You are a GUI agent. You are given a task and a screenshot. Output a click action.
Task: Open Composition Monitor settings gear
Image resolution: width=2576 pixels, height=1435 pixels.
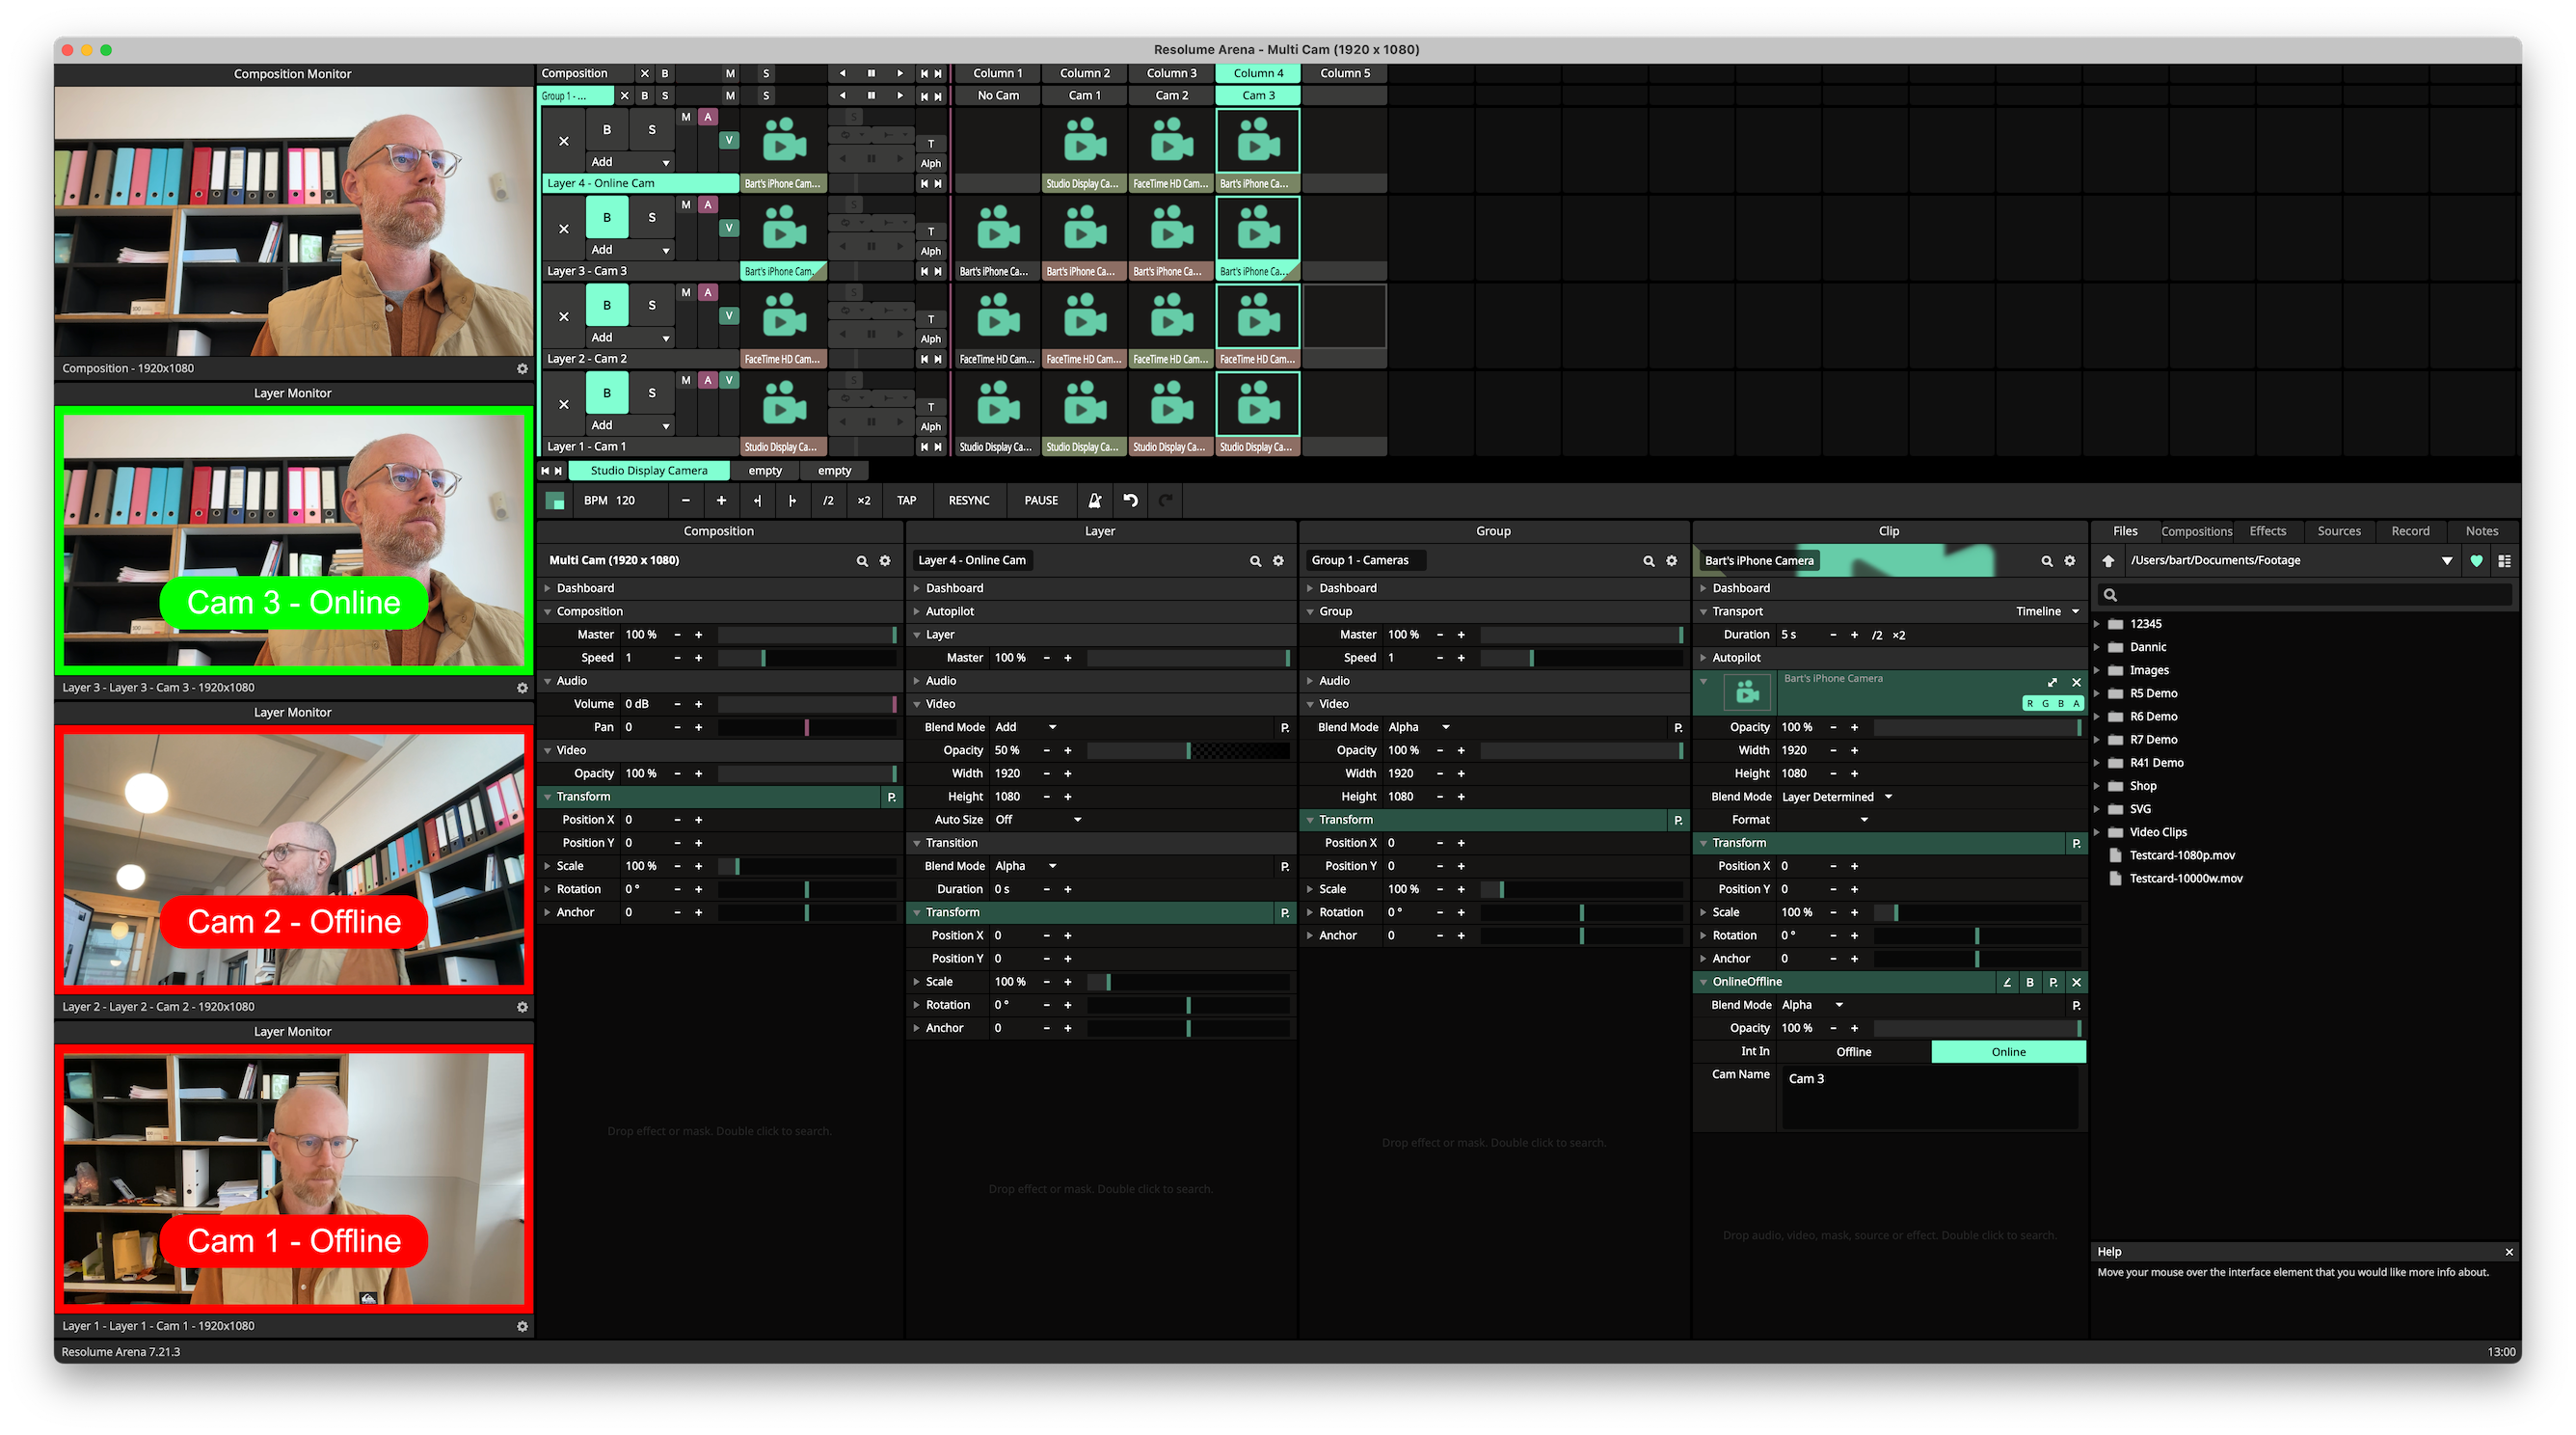click(522, 369)
